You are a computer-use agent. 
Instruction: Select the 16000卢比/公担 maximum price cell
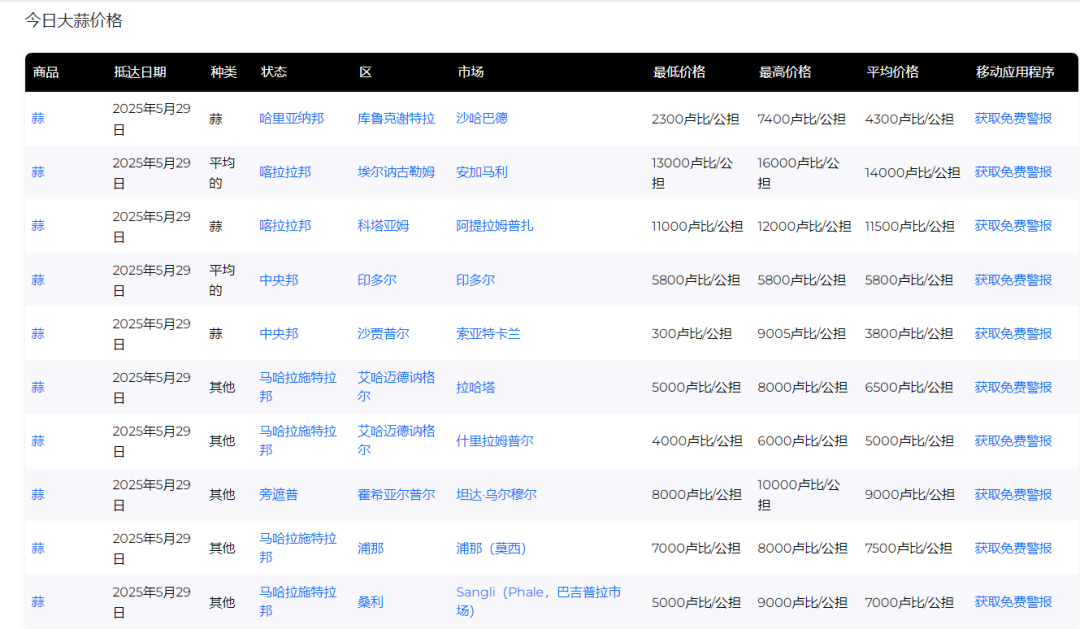[x=799, y=173]
